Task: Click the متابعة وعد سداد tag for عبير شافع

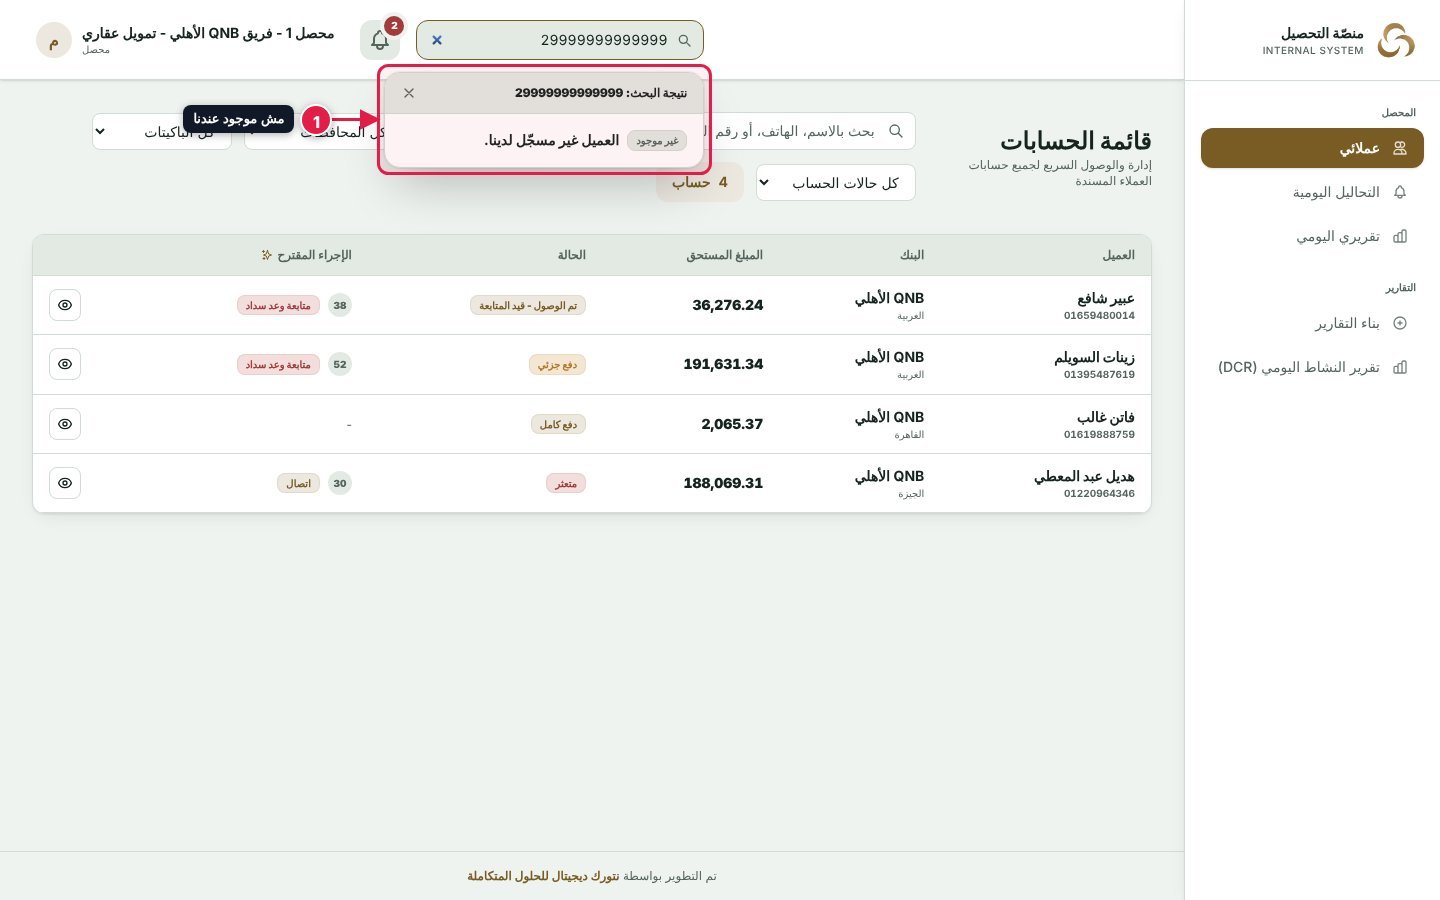Action: point(278,305)
